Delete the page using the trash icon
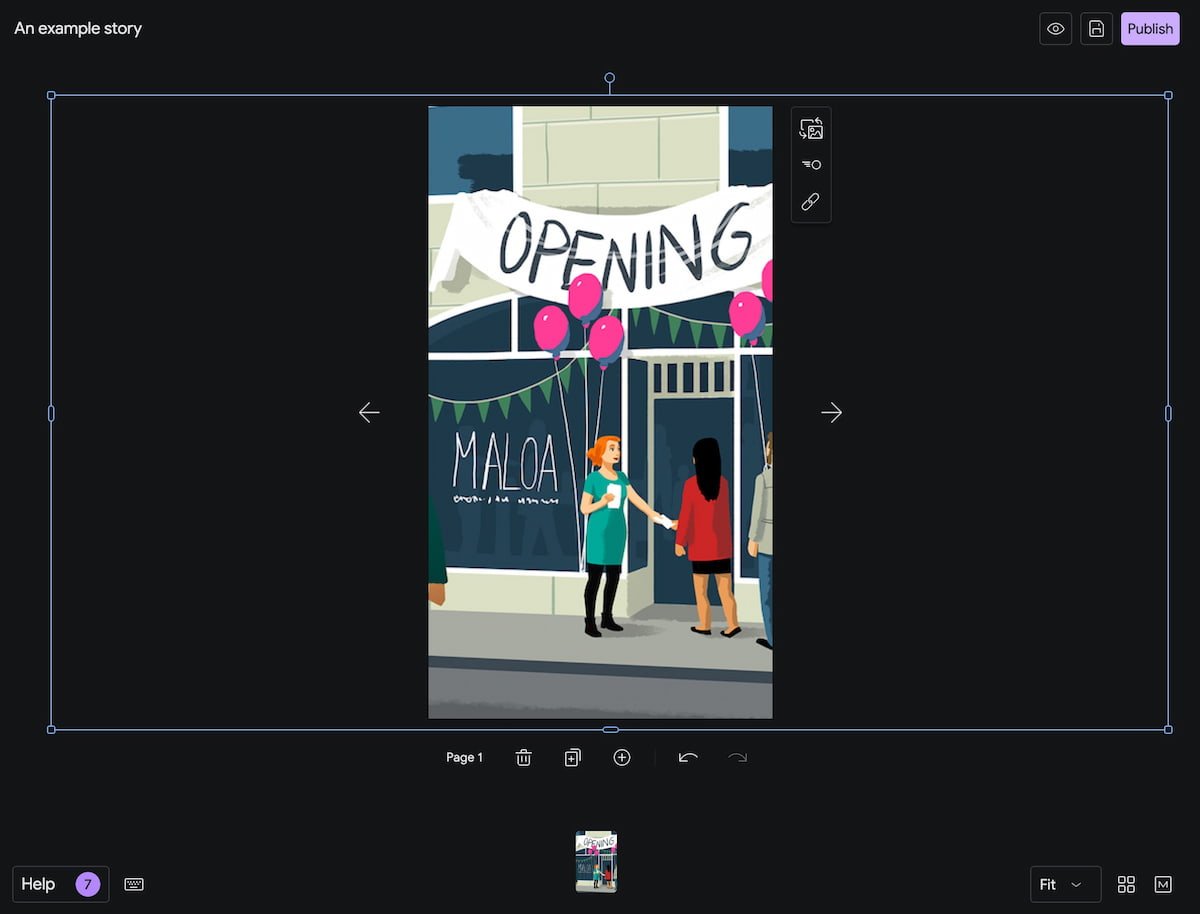The image size is (1200, 914). pyautogui.click(x=523, y=758)
